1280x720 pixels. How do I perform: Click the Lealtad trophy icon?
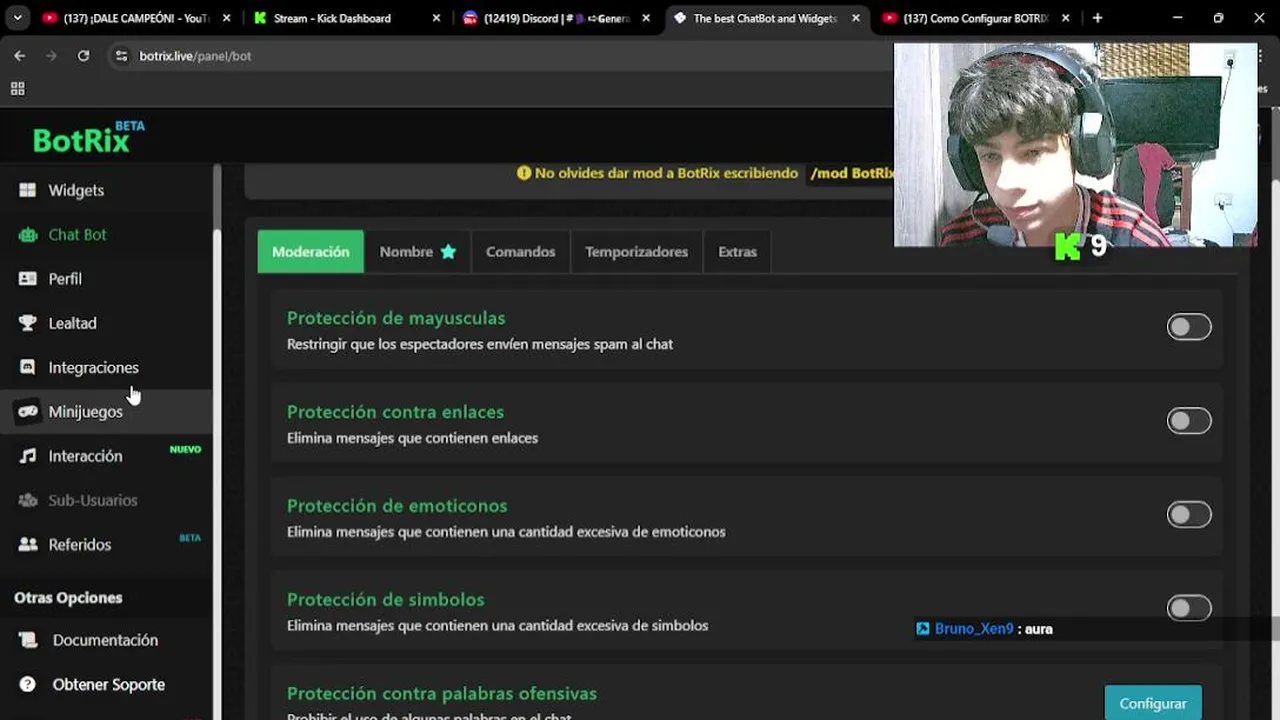click(x=28, y=323)
